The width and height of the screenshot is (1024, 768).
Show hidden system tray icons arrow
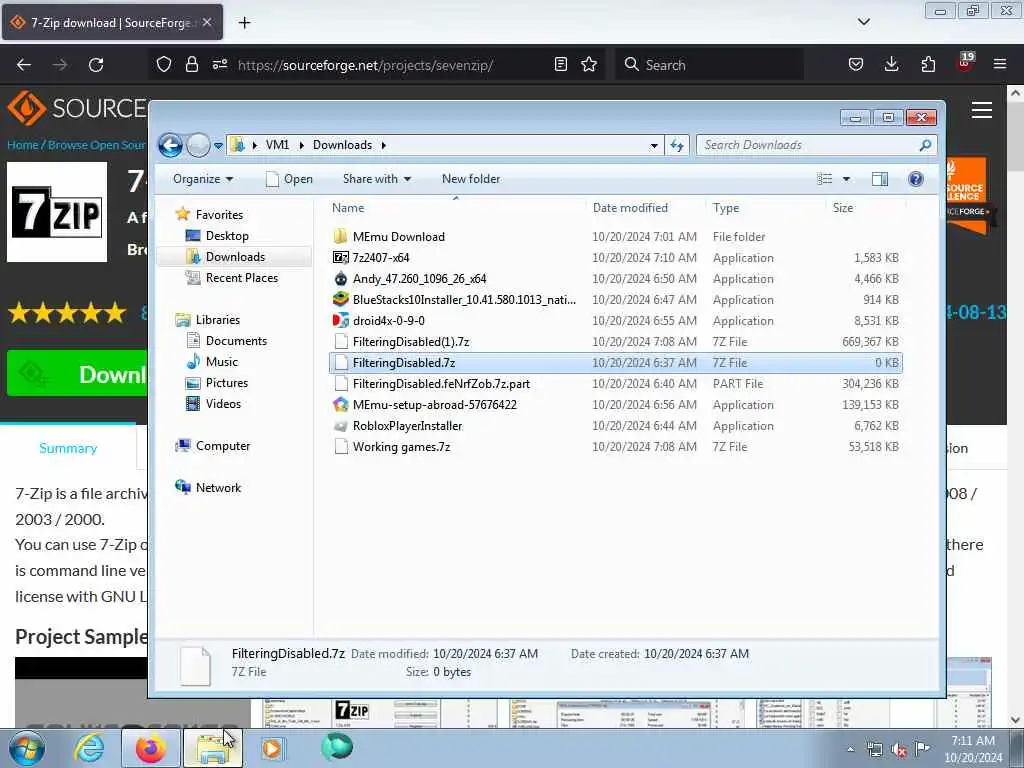click(850, 749)
